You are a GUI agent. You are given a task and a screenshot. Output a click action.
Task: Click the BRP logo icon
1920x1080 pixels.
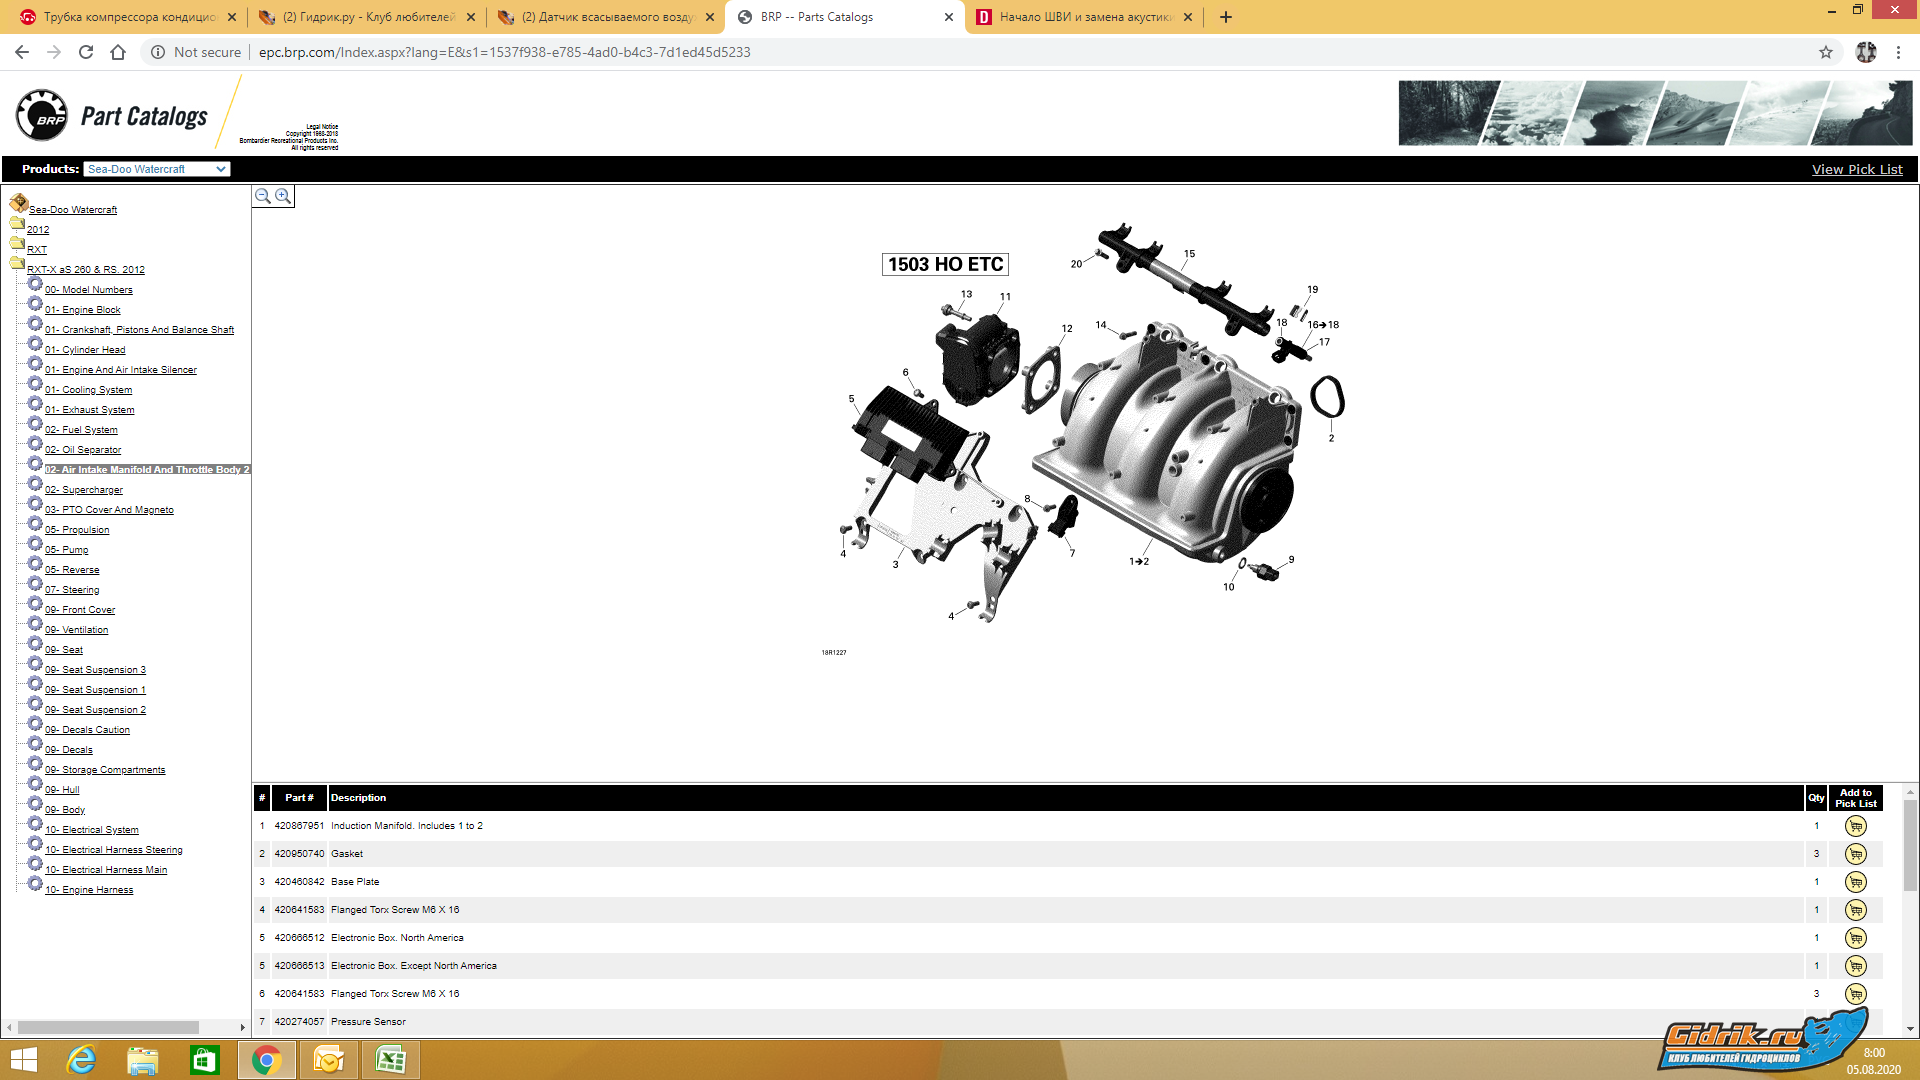pos(42,116)
